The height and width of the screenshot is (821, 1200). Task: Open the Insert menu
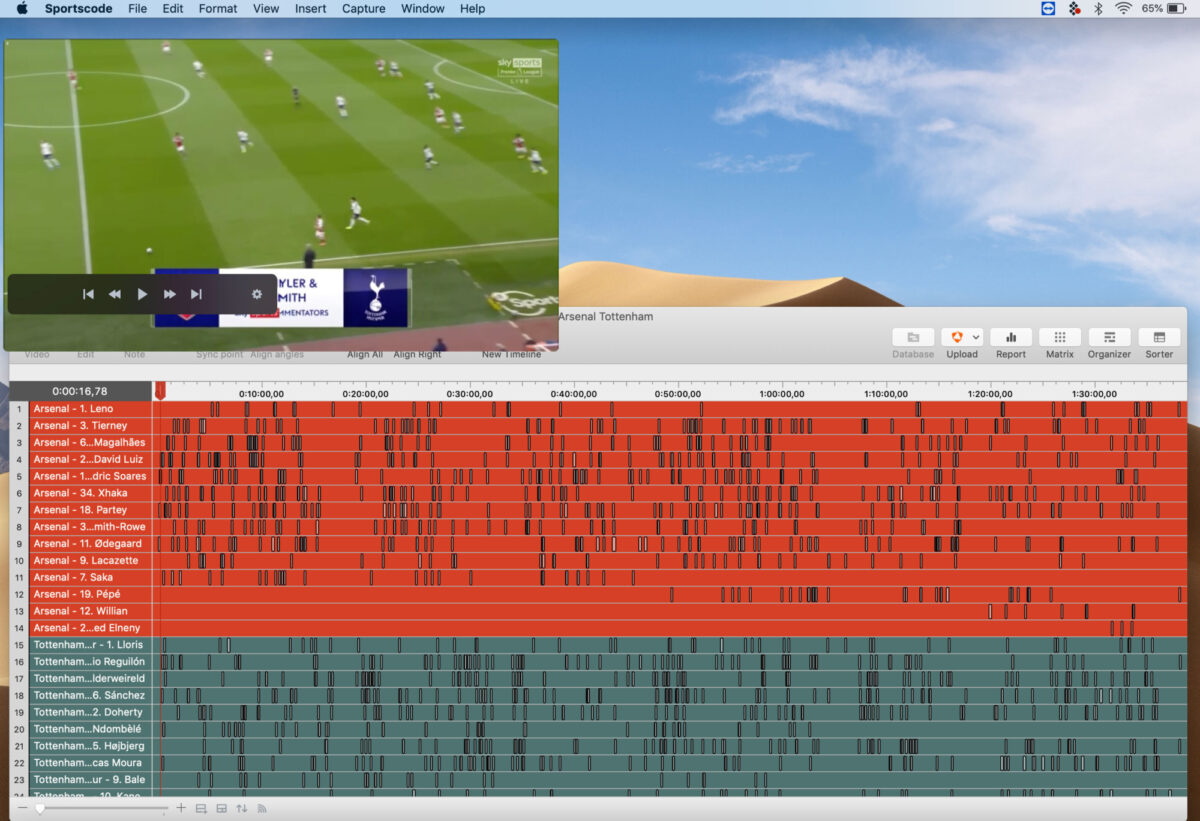point(310,8)
